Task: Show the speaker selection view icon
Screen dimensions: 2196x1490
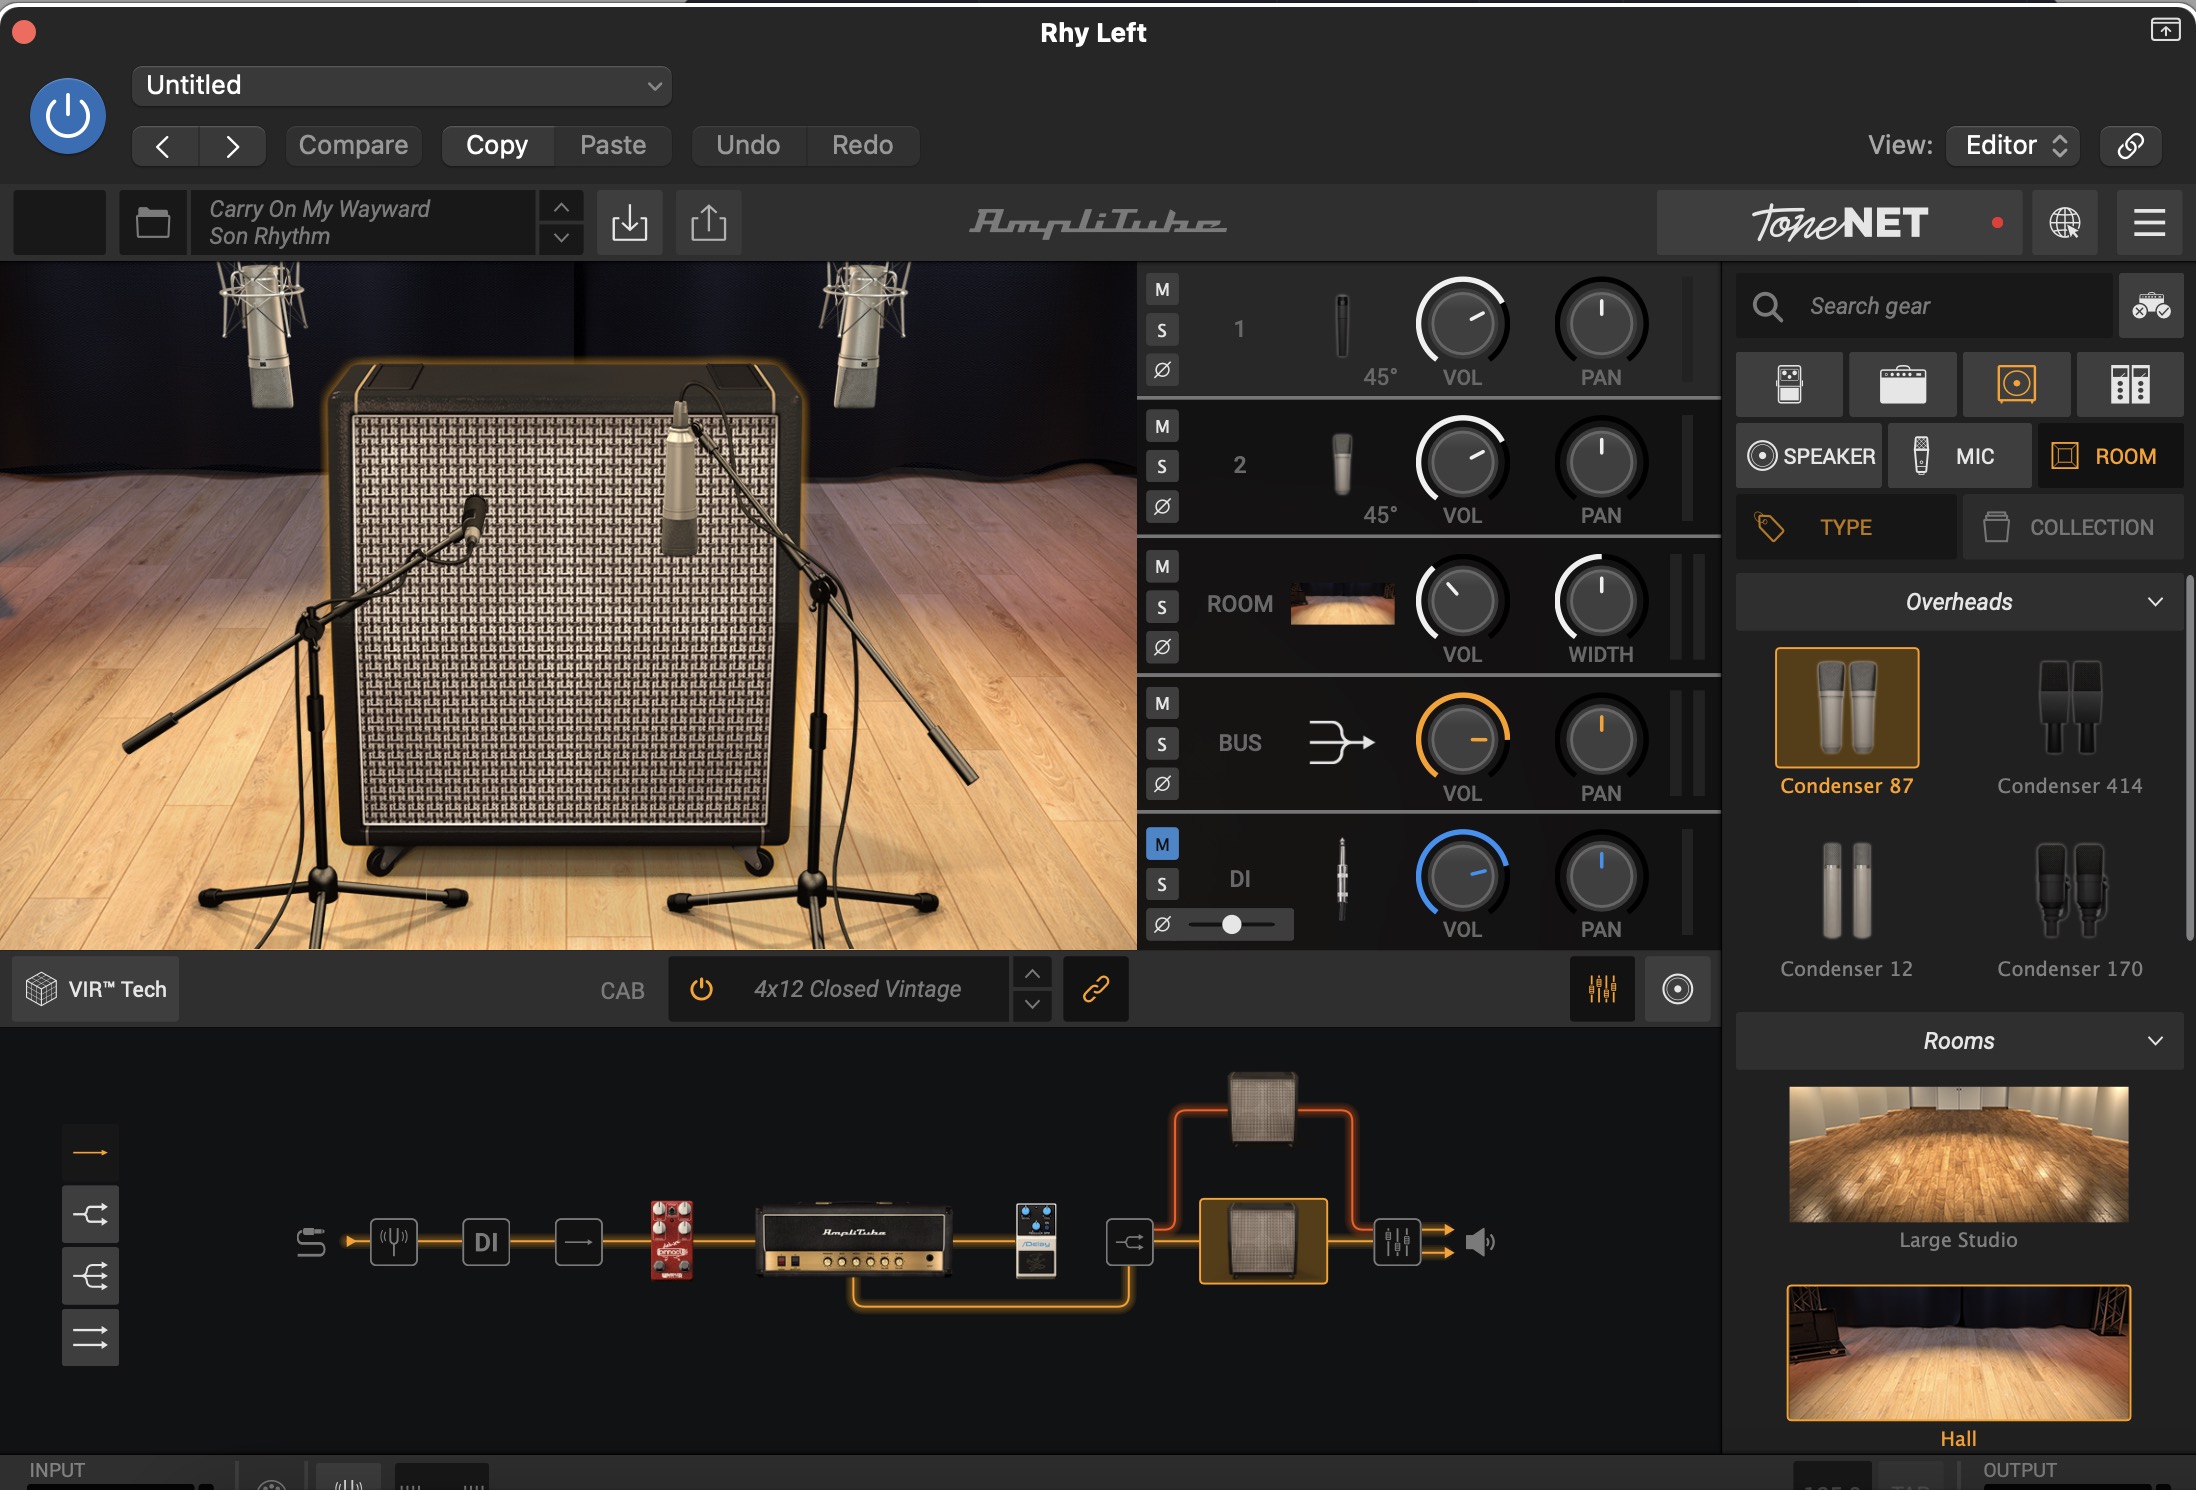Action: tap(1677, 989)
